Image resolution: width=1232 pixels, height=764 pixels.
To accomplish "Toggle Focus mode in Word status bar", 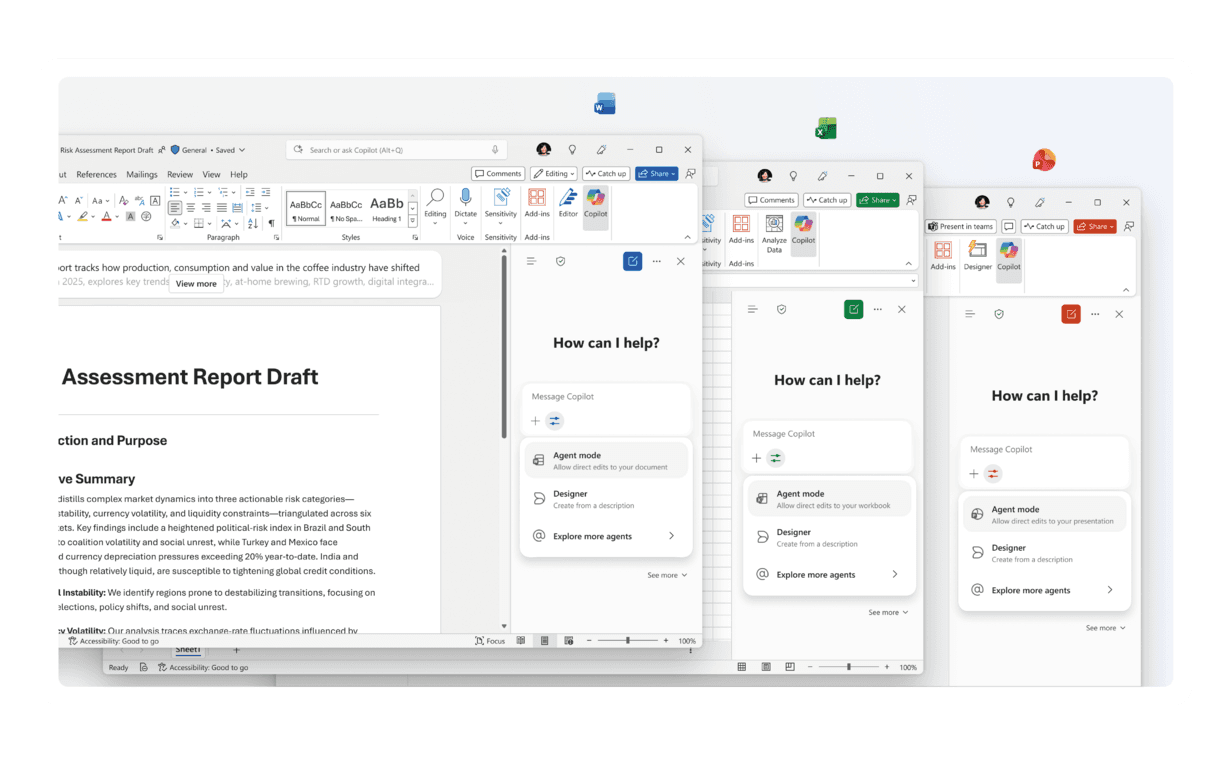I will tap(490, 640).
